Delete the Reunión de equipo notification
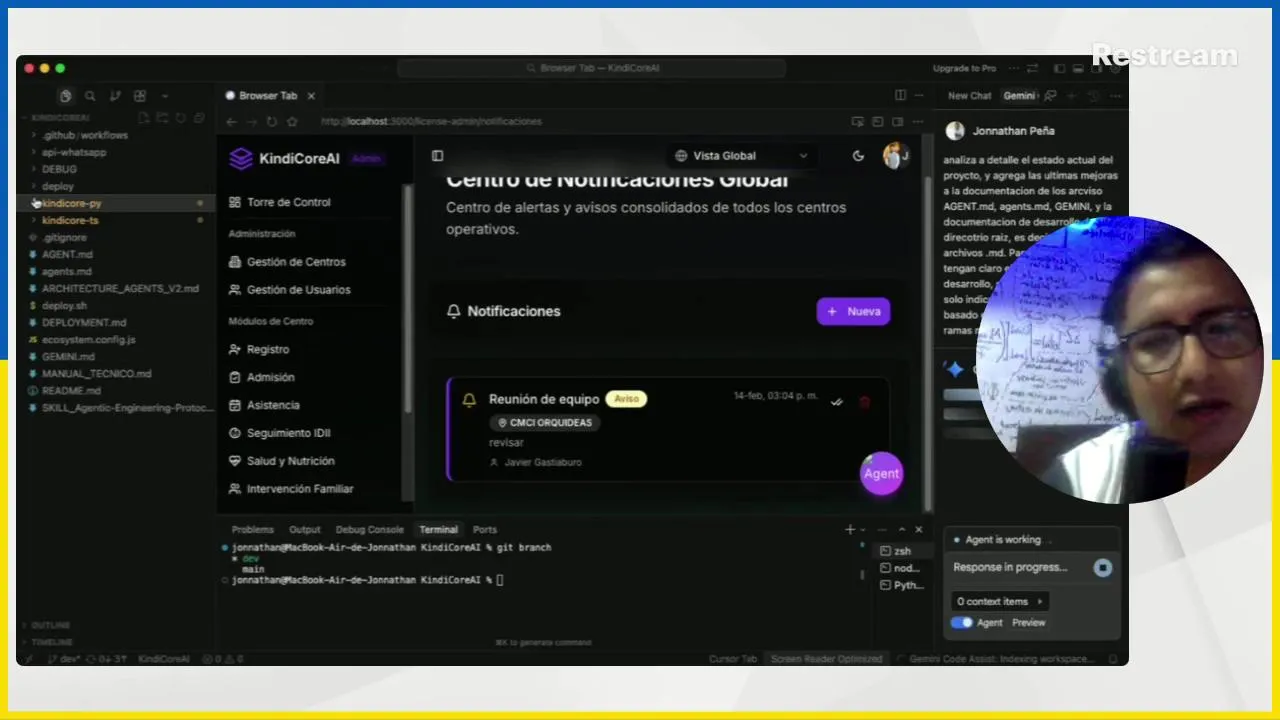 point(865,402)
